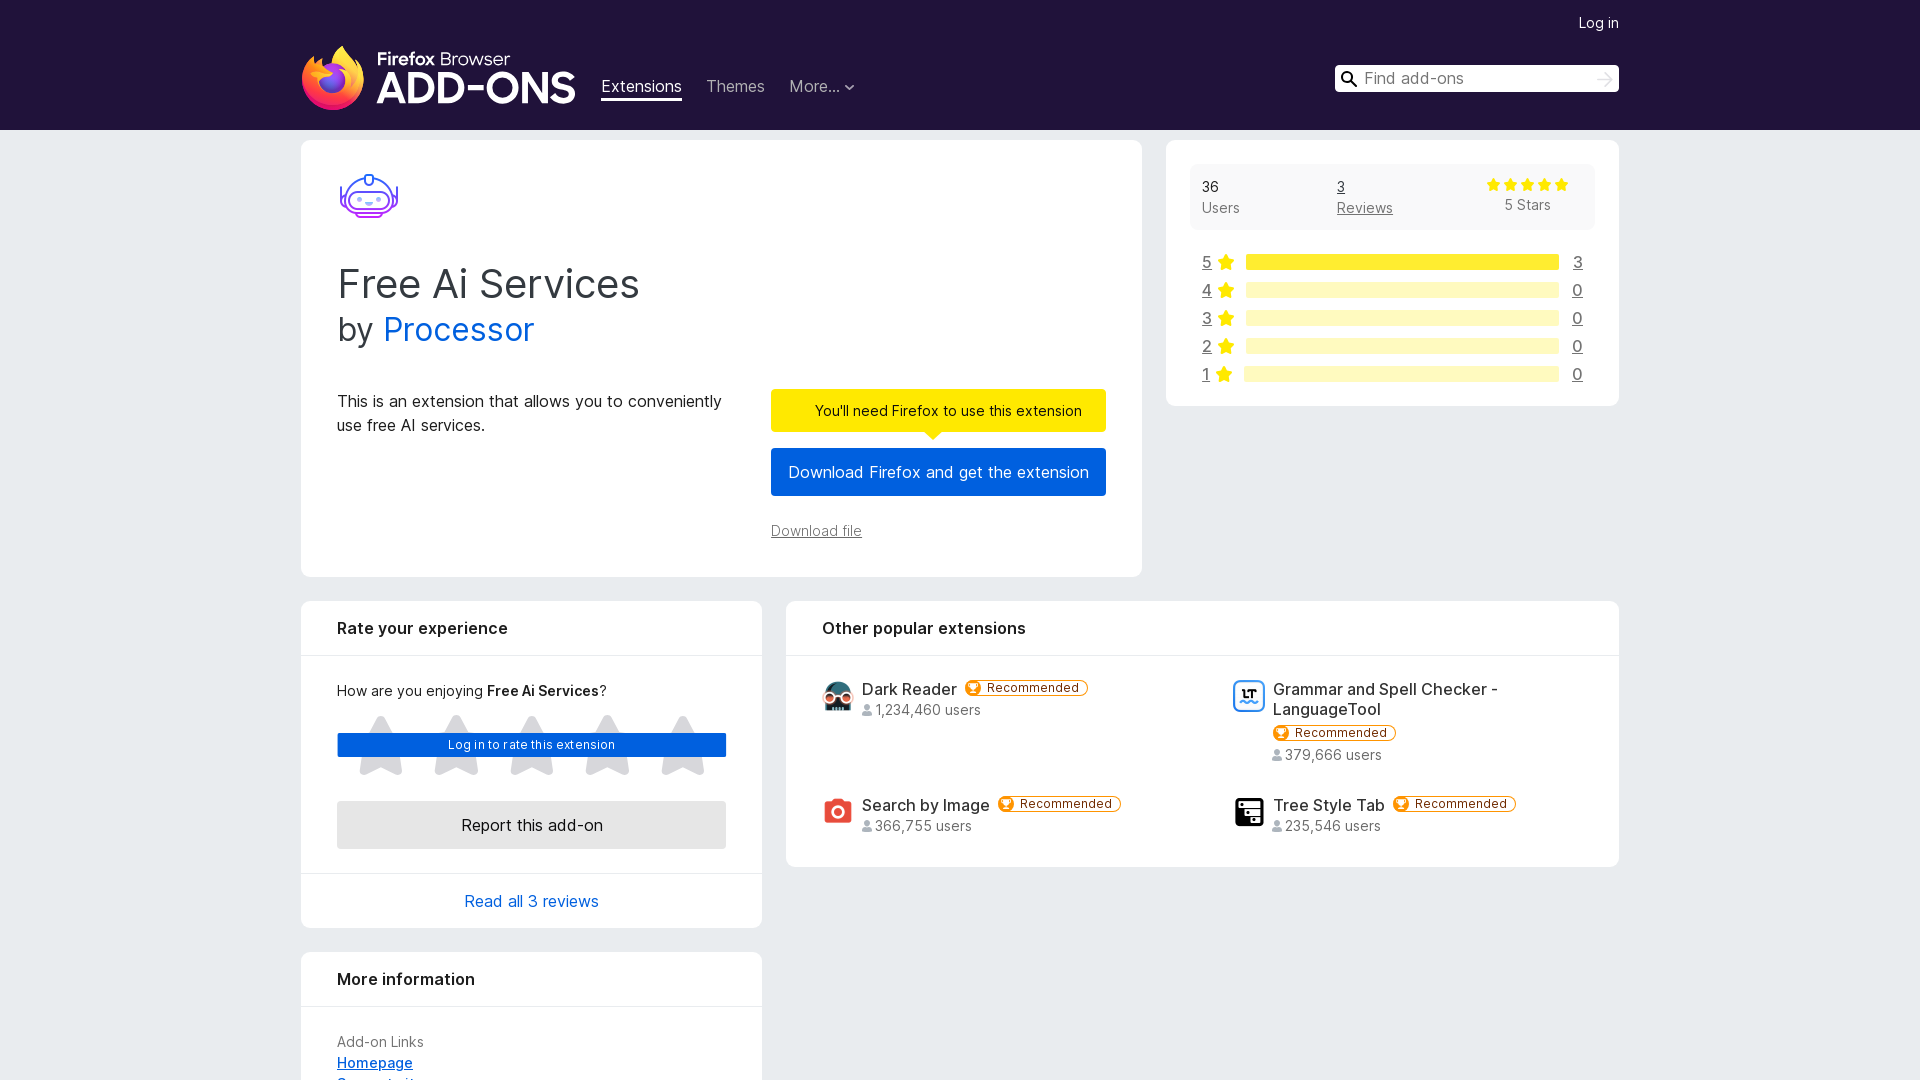Click the "36 Users" count
Viewport: 1920px width, 1080px height.
click(x=1220, y=197)
